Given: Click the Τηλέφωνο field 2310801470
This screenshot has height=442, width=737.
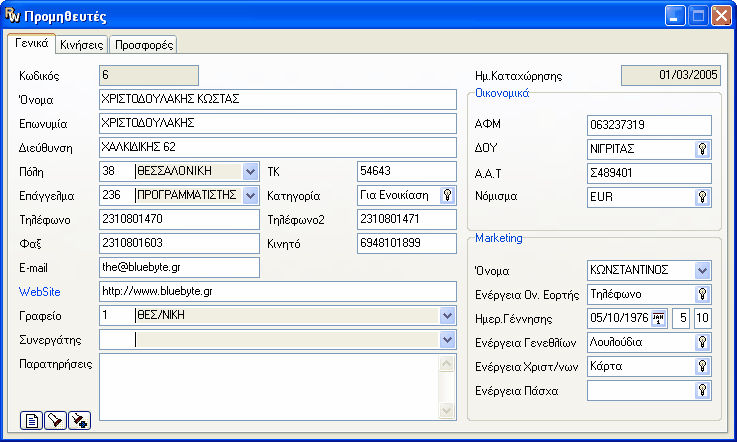Looking at the screenshot, I should click(x=179, y=219).
